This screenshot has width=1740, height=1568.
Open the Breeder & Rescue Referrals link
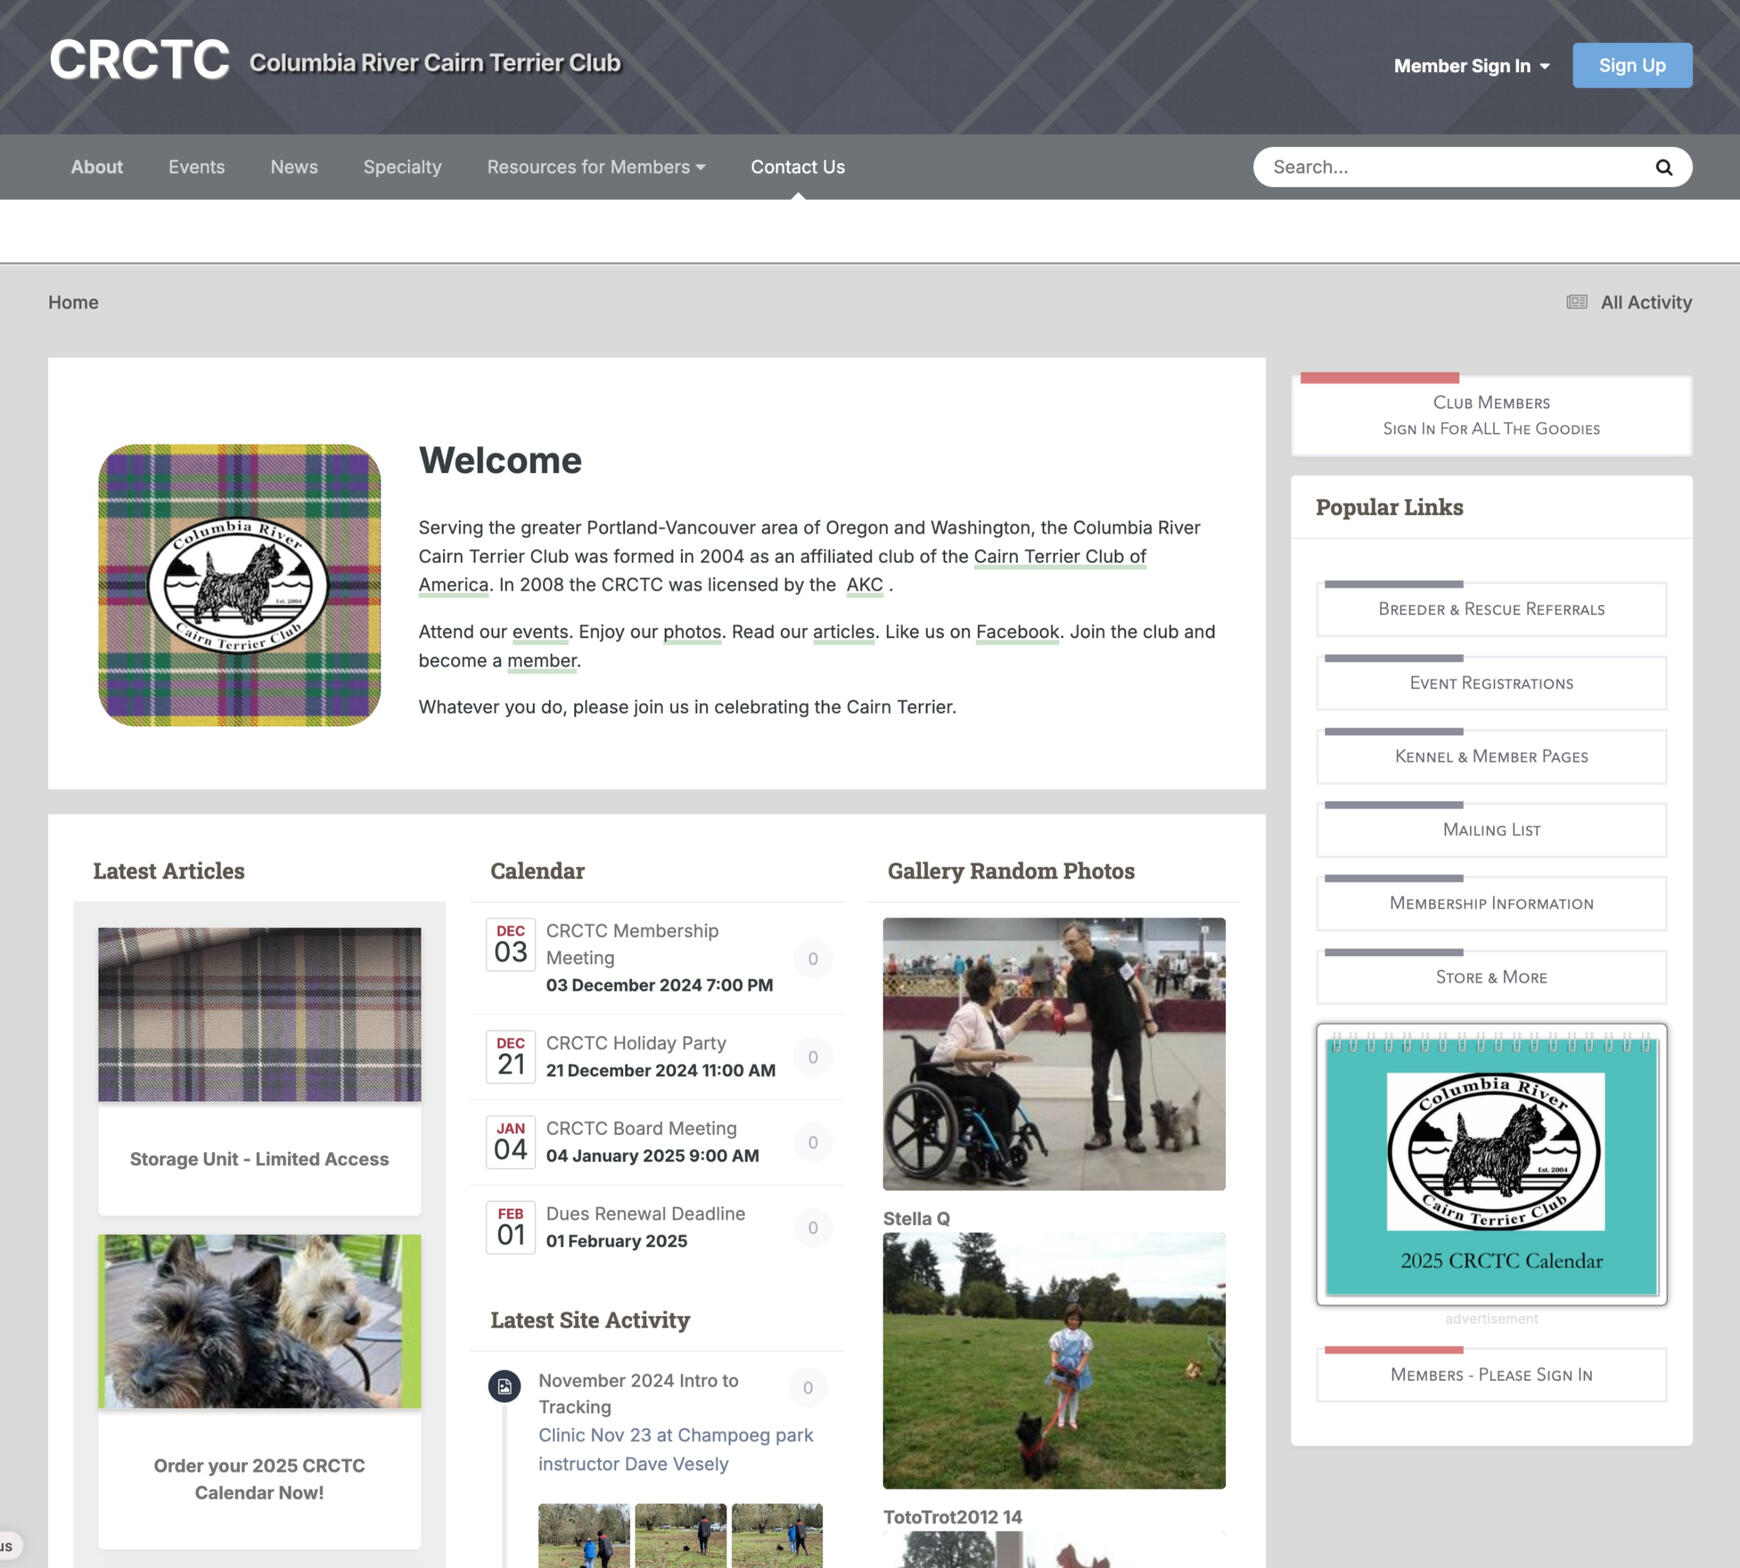(x=1491, y=608)
